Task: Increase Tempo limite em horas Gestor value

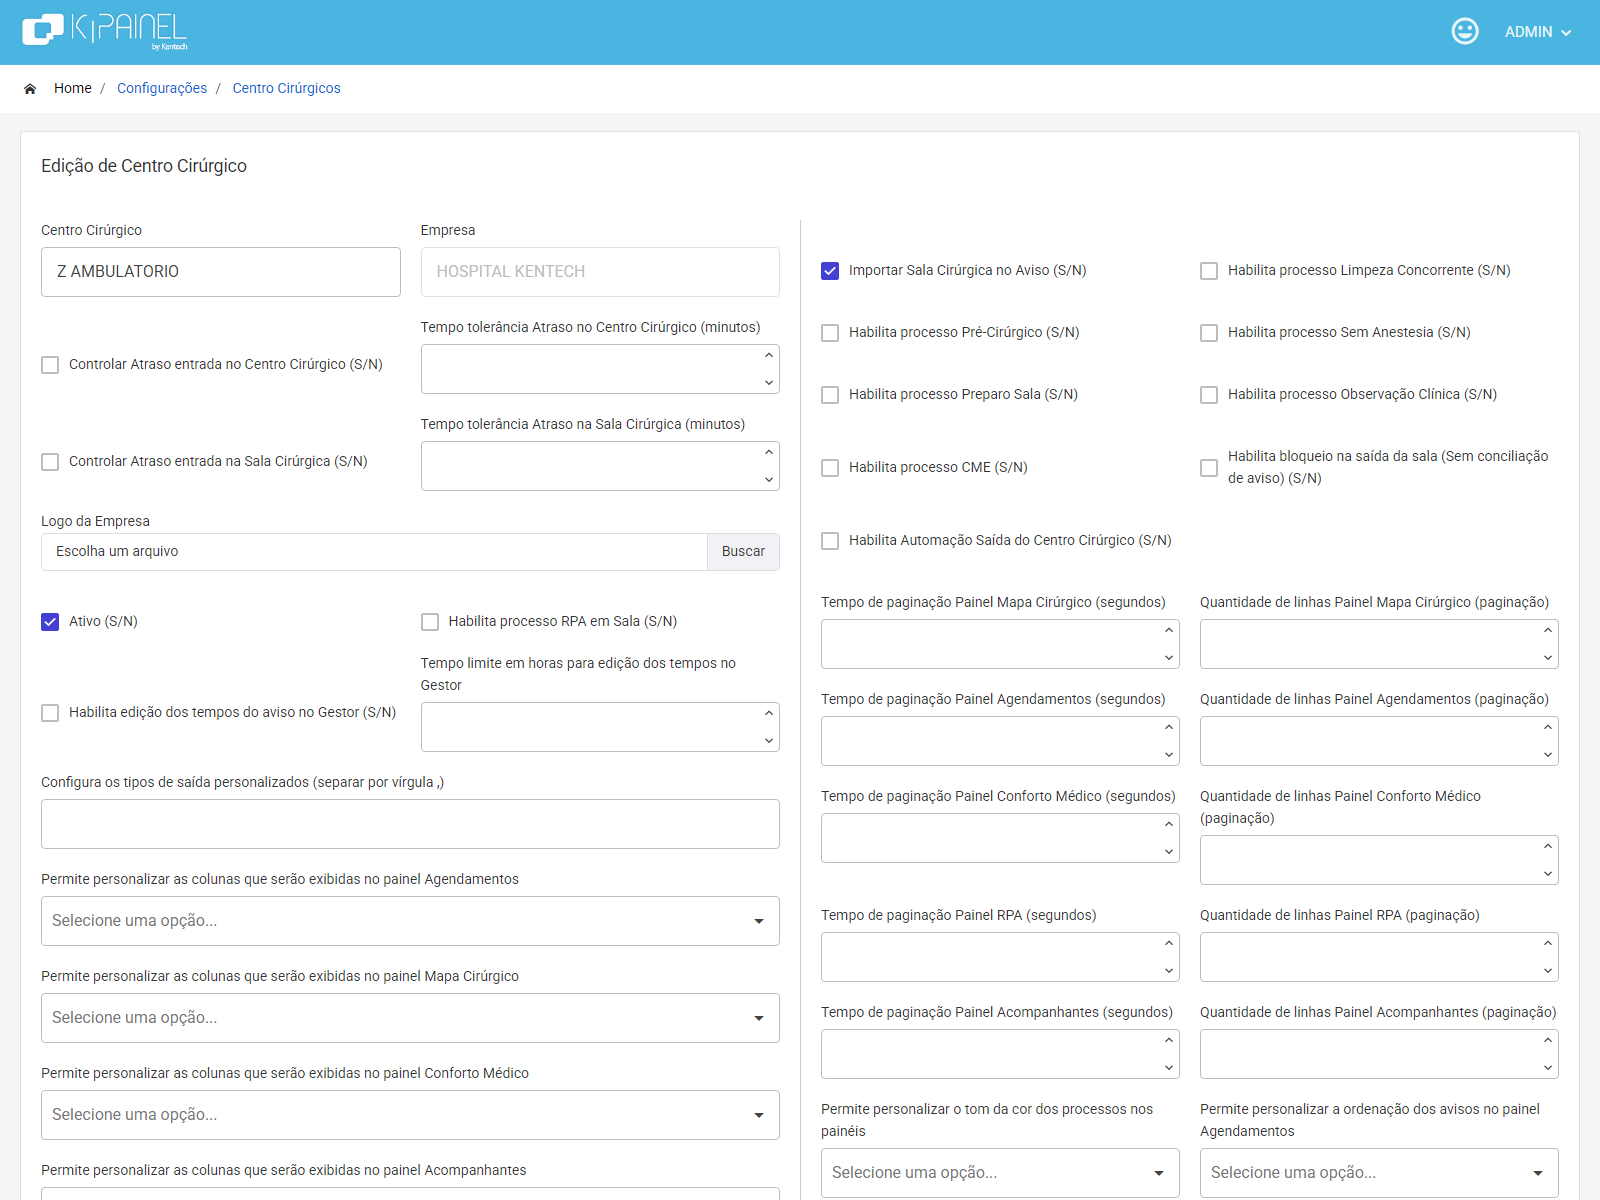Action: pos(768,714)
